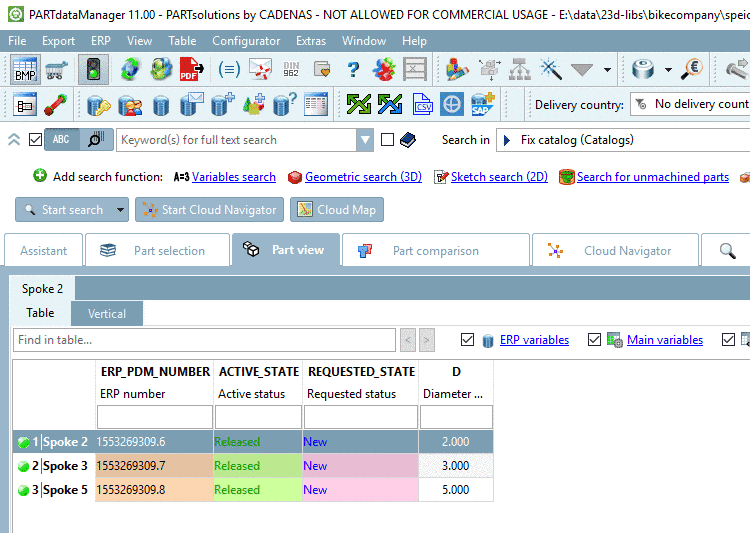Viewport: 750px width, 533px height.
Task: Click the Start Cloud Navigator button
Action: [210, 210]
